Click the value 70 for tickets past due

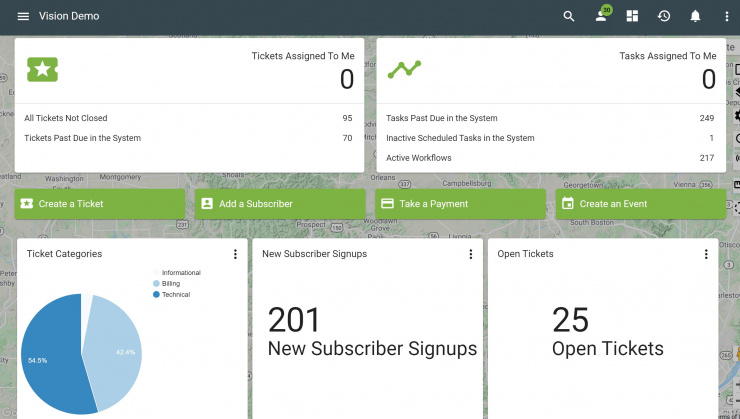click(x=347, y=138)
